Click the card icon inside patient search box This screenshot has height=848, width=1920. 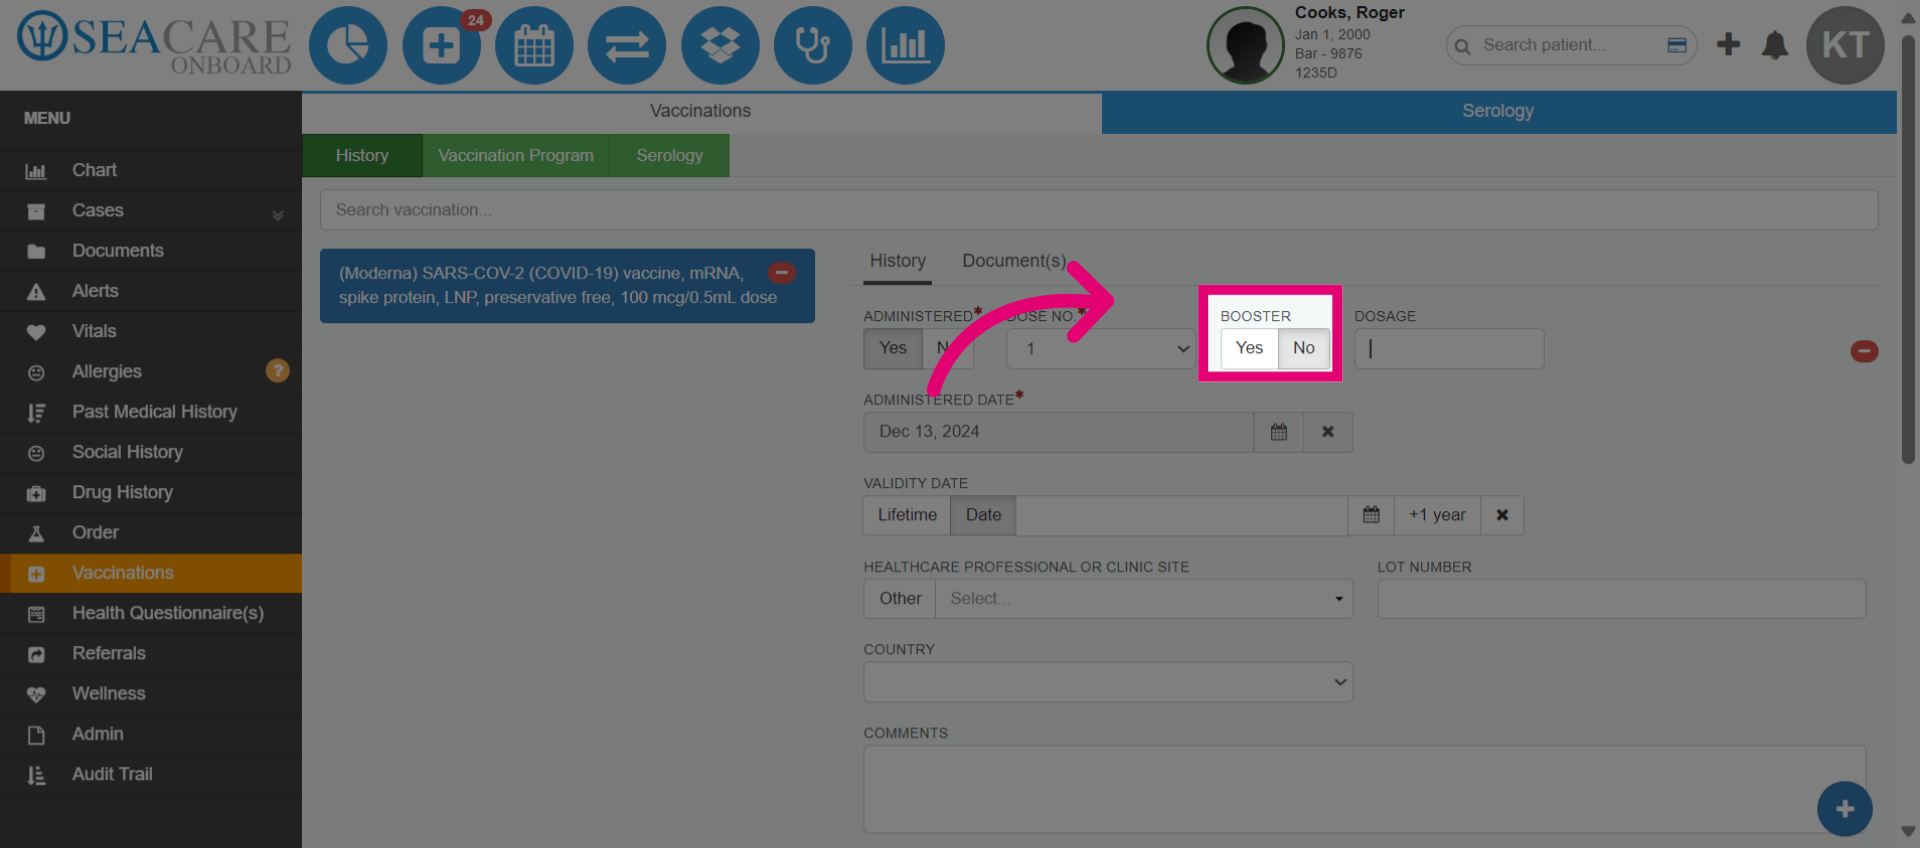(x=1677, y=45)
